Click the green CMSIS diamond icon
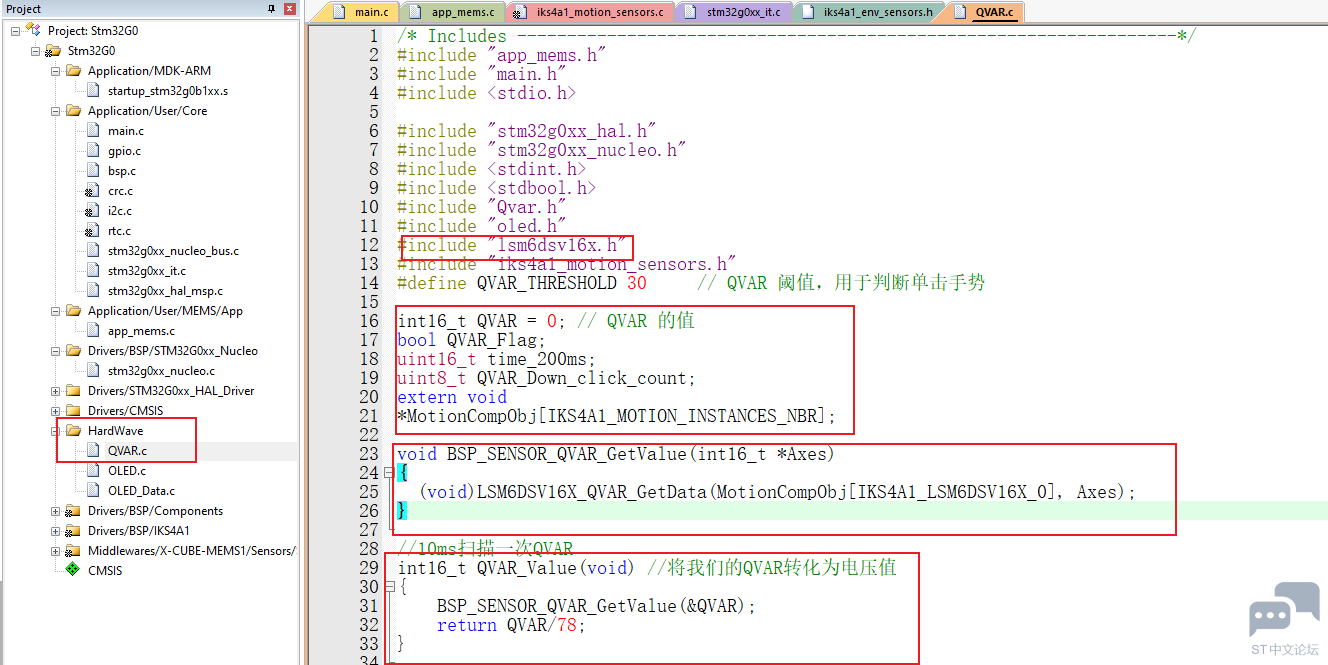This screenshot has width=1328, height=665. 72,570
